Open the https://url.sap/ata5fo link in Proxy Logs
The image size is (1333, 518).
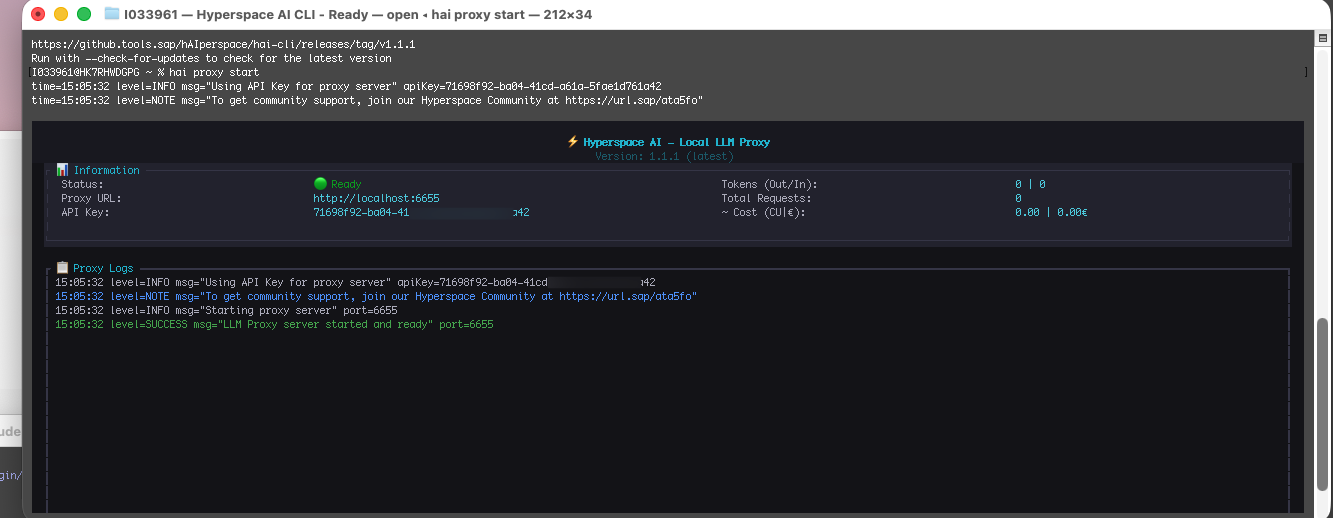(627, 296)
